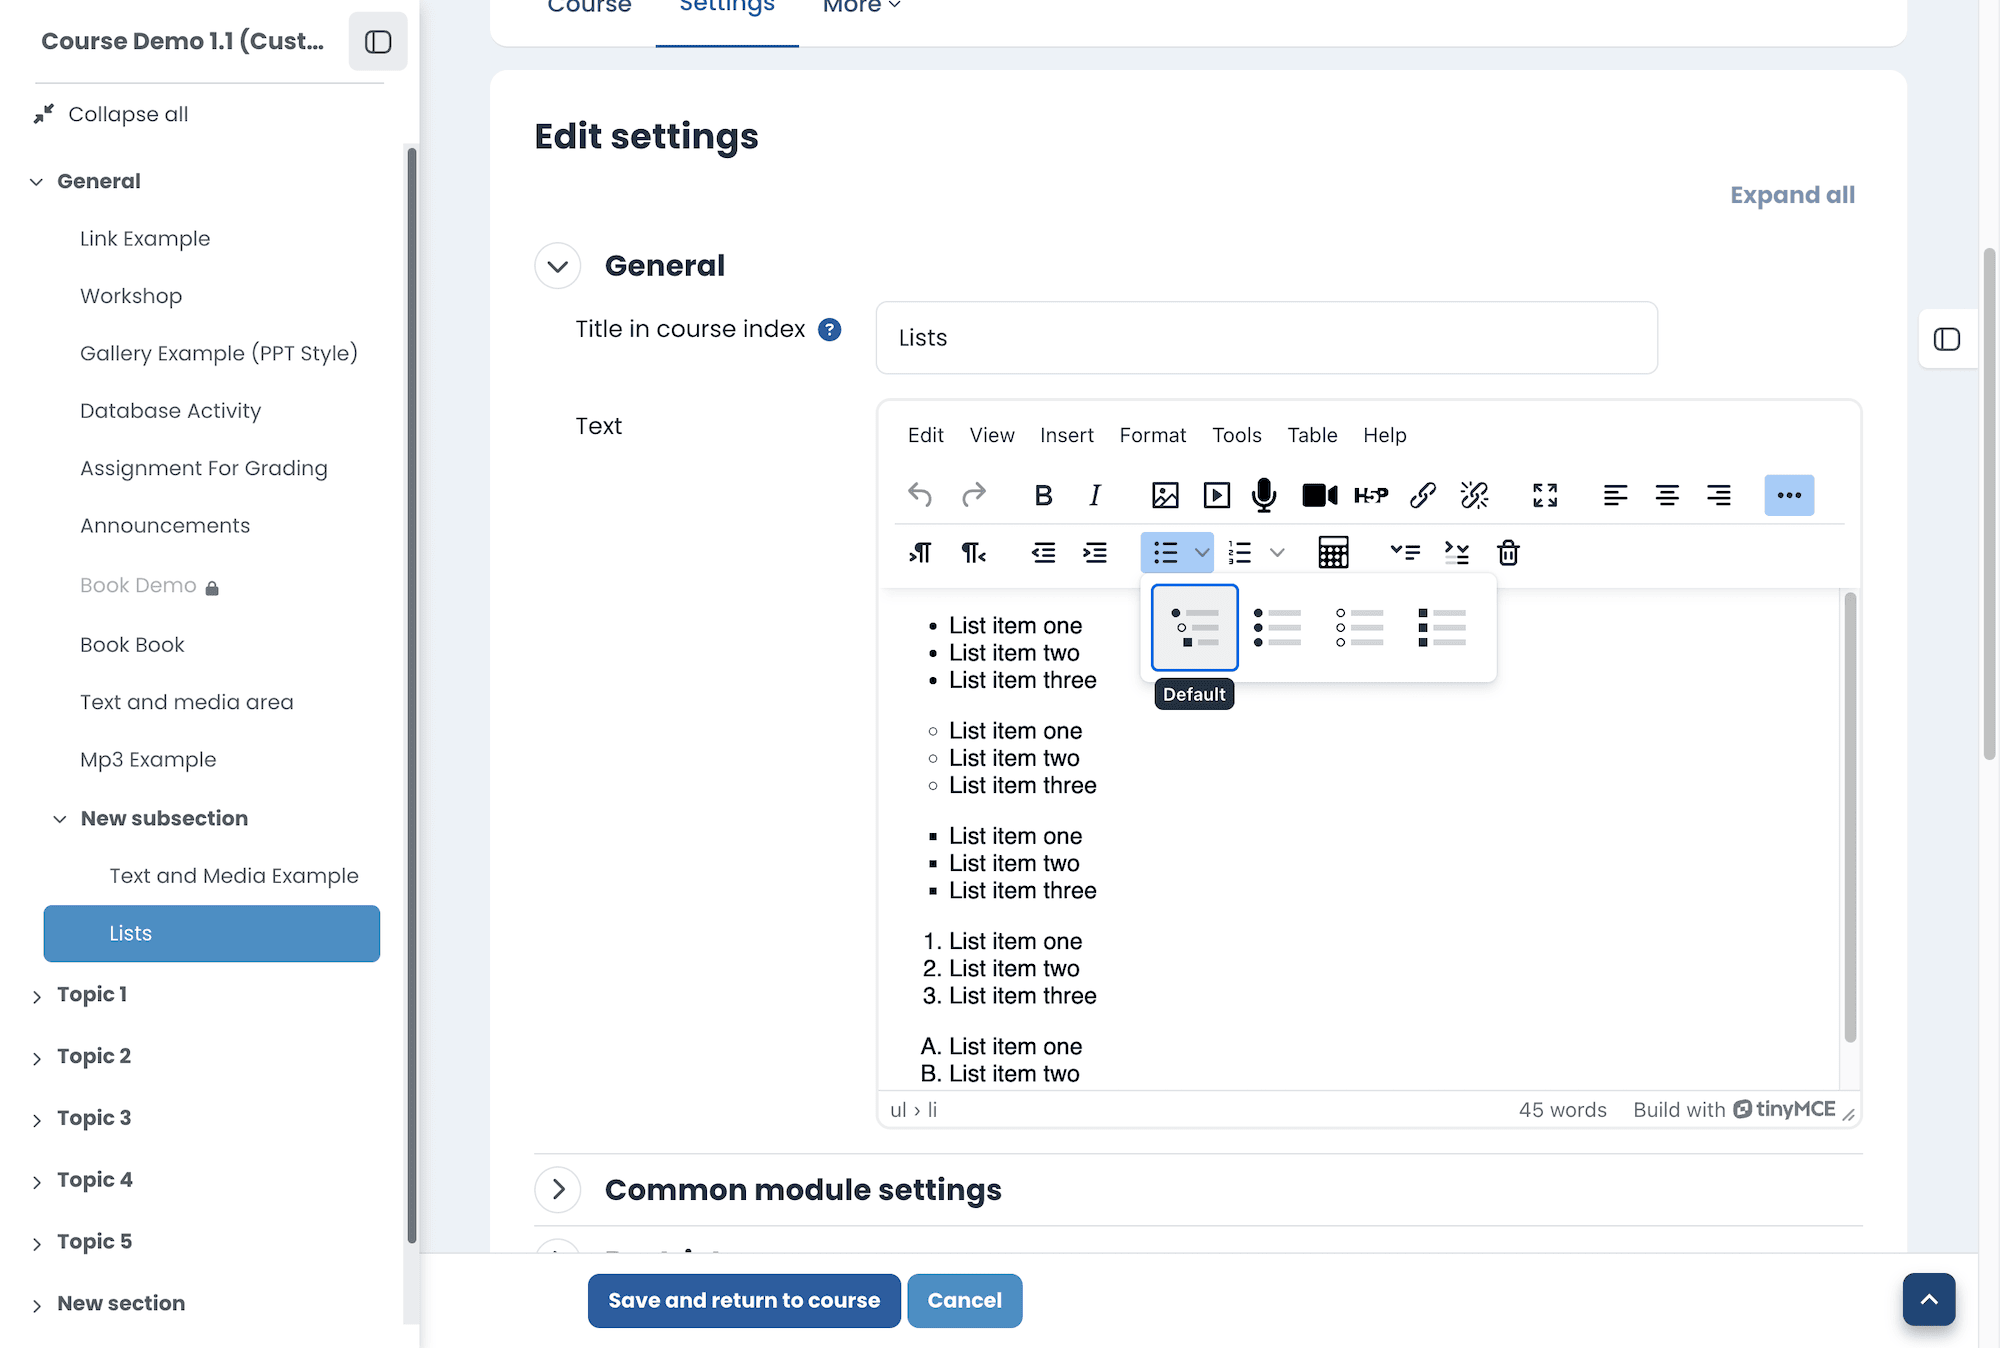Align text center

[x=1667, y=495]
